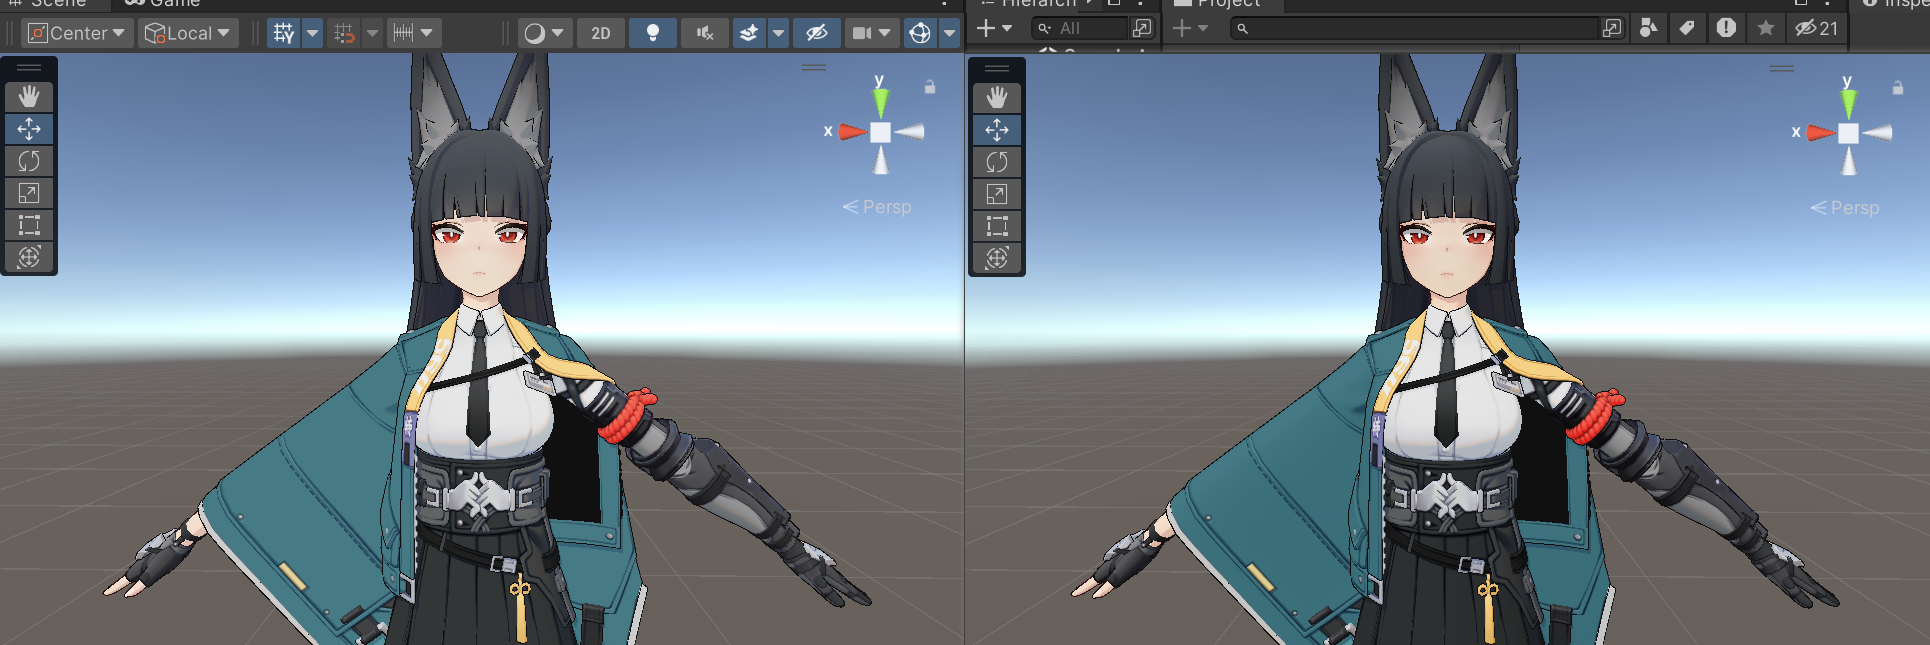Image resolution: width=1930 pixels, height=645 pixels.
Task: Open the Local handle rotation dropdown
Action: (188, 33)
